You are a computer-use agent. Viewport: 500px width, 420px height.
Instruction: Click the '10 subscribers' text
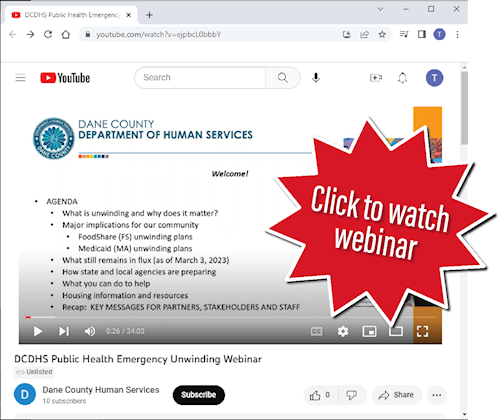[x=64, y=401]
